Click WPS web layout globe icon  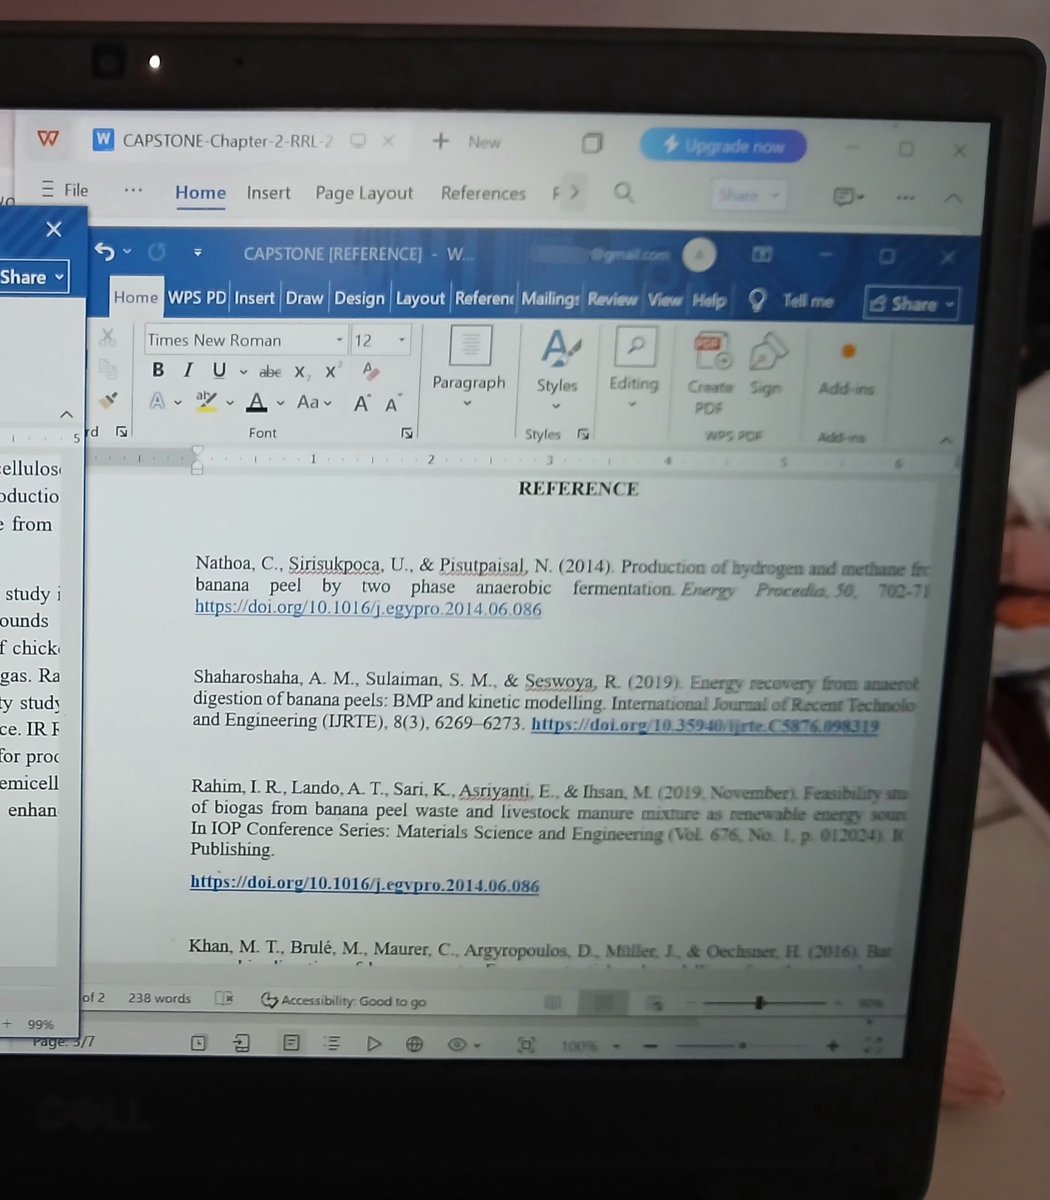pos(414,1044)
